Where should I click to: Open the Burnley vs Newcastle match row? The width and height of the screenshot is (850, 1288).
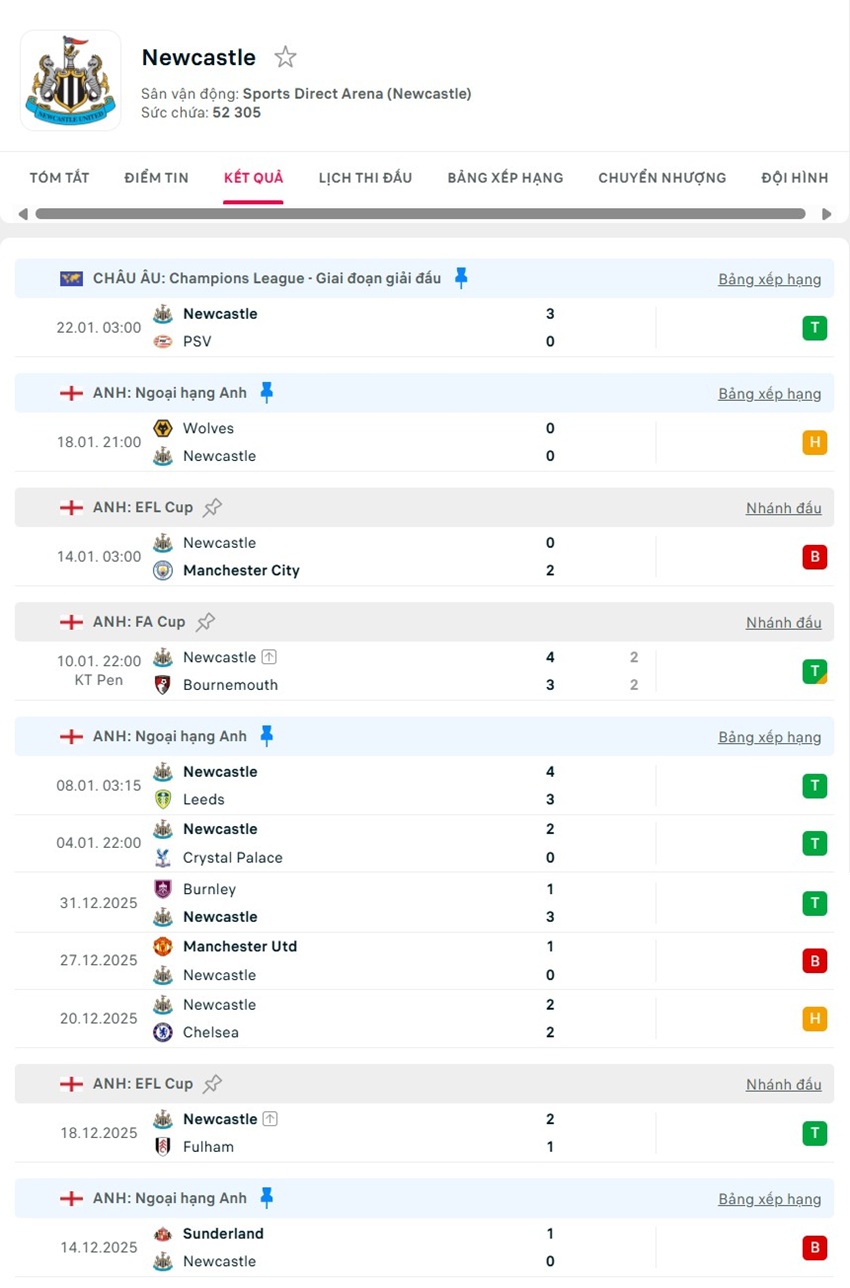(x=400, y=902)
